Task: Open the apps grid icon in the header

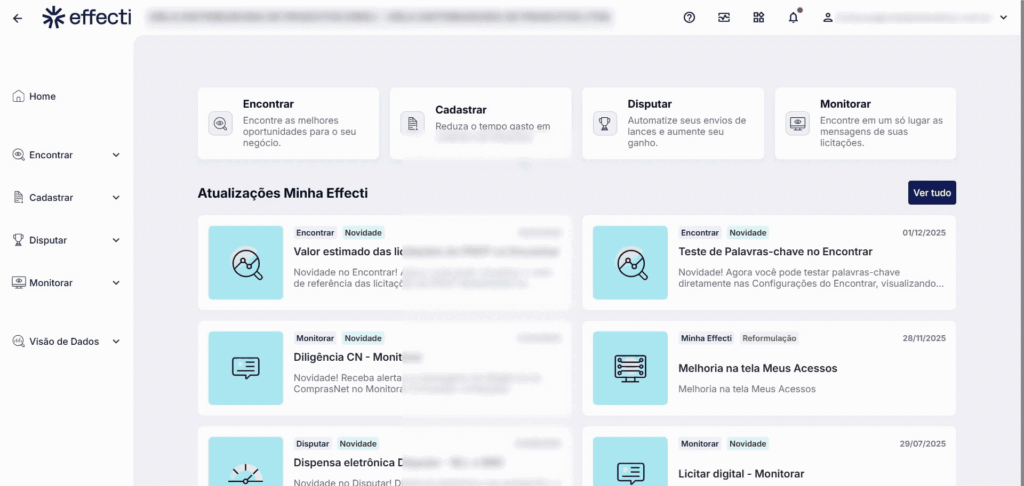Action: [759, 18]
